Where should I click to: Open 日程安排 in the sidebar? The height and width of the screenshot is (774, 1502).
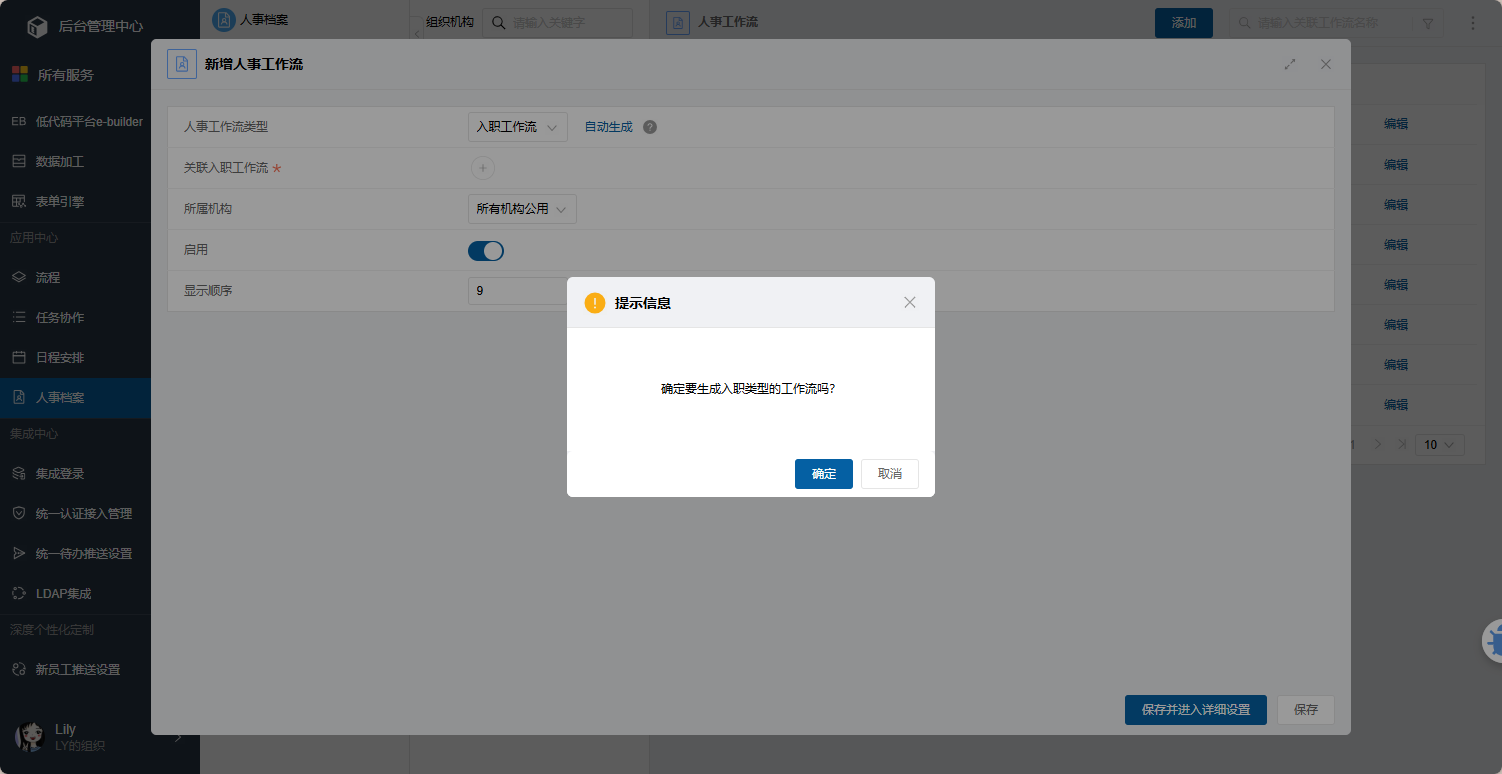pos(60,357)
